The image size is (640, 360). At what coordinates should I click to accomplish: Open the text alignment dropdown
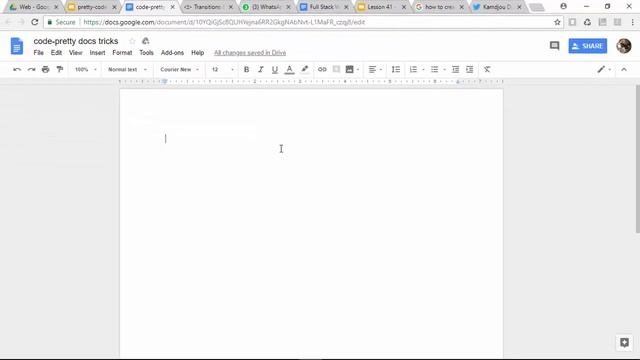(x=375, y=69)
